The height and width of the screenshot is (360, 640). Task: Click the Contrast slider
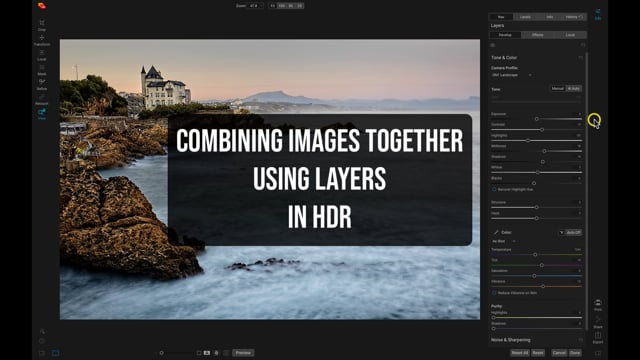click(537, 129)
